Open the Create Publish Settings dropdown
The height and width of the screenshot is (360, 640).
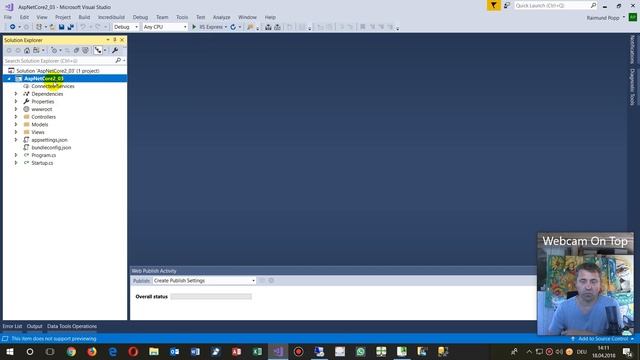coord(204,280)
